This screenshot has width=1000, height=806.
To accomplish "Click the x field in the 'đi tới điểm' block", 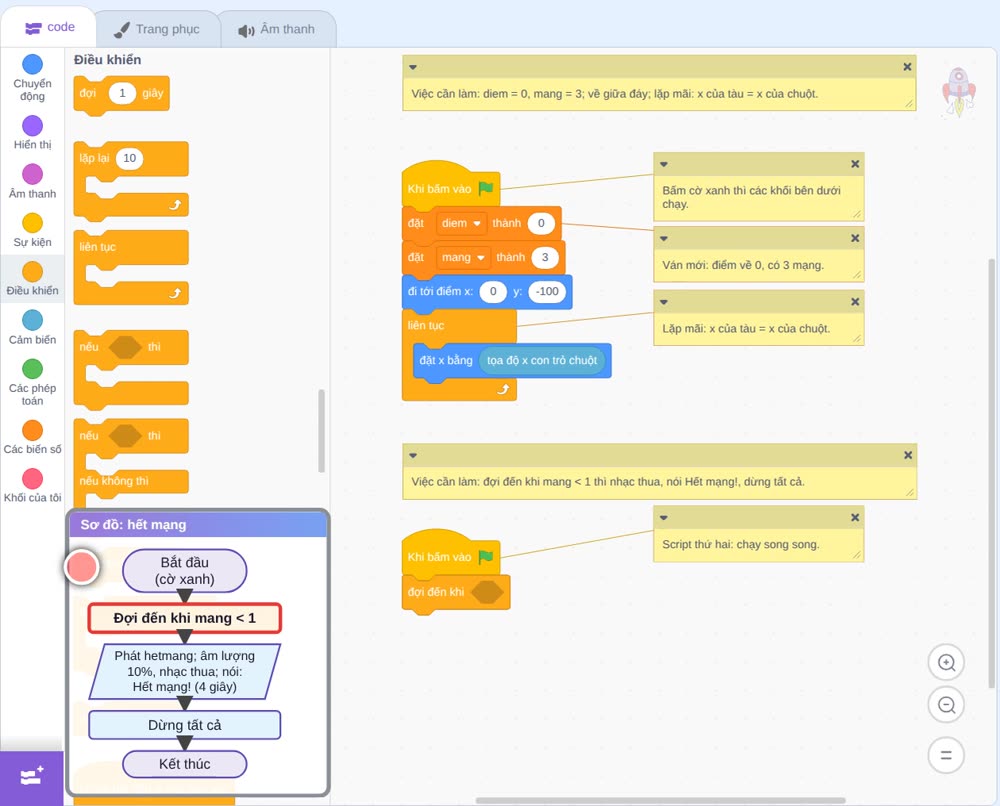I will pyautogui.click(x=493, y=292).
